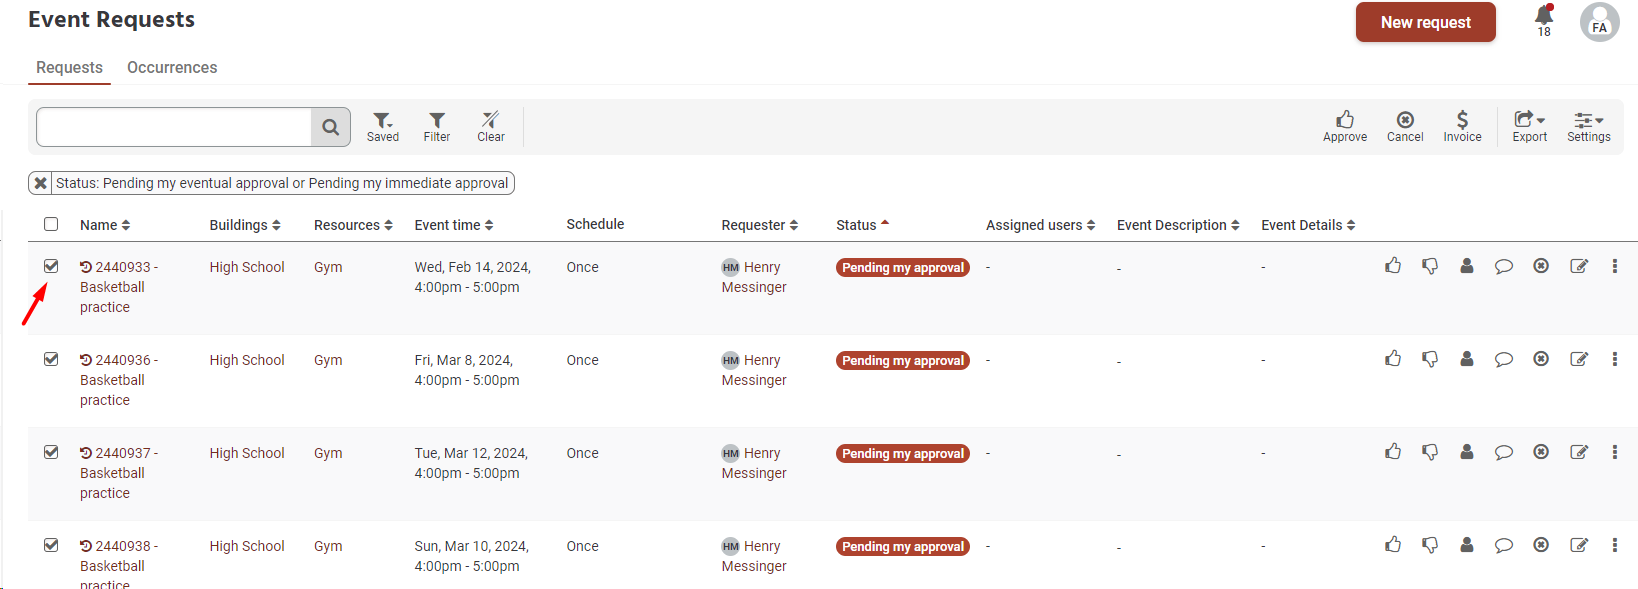Open the Saved filters dropdown

tap(383, 126)
